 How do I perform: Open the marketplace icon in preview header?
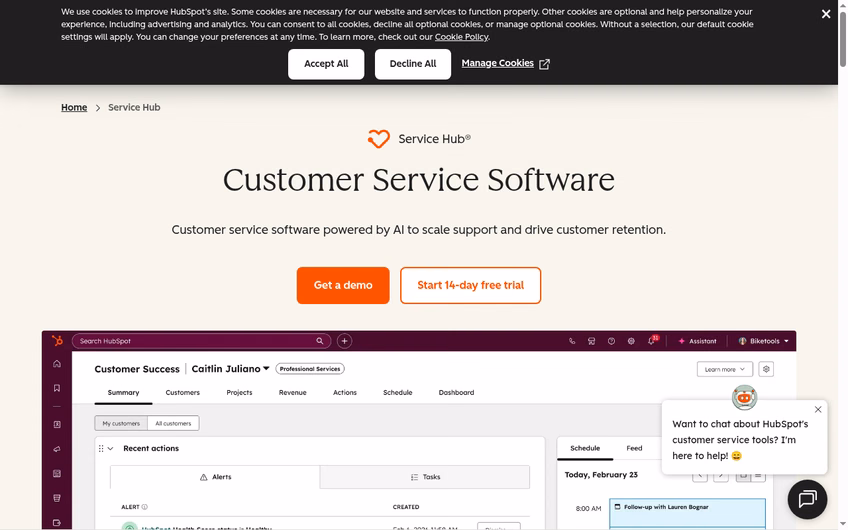click(x=592, y=341)
